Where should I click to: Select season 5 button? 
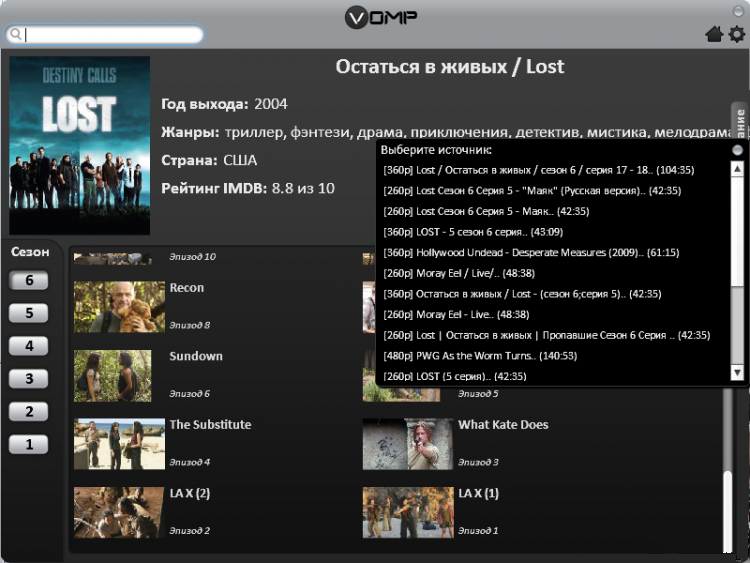tap(29, 313)
